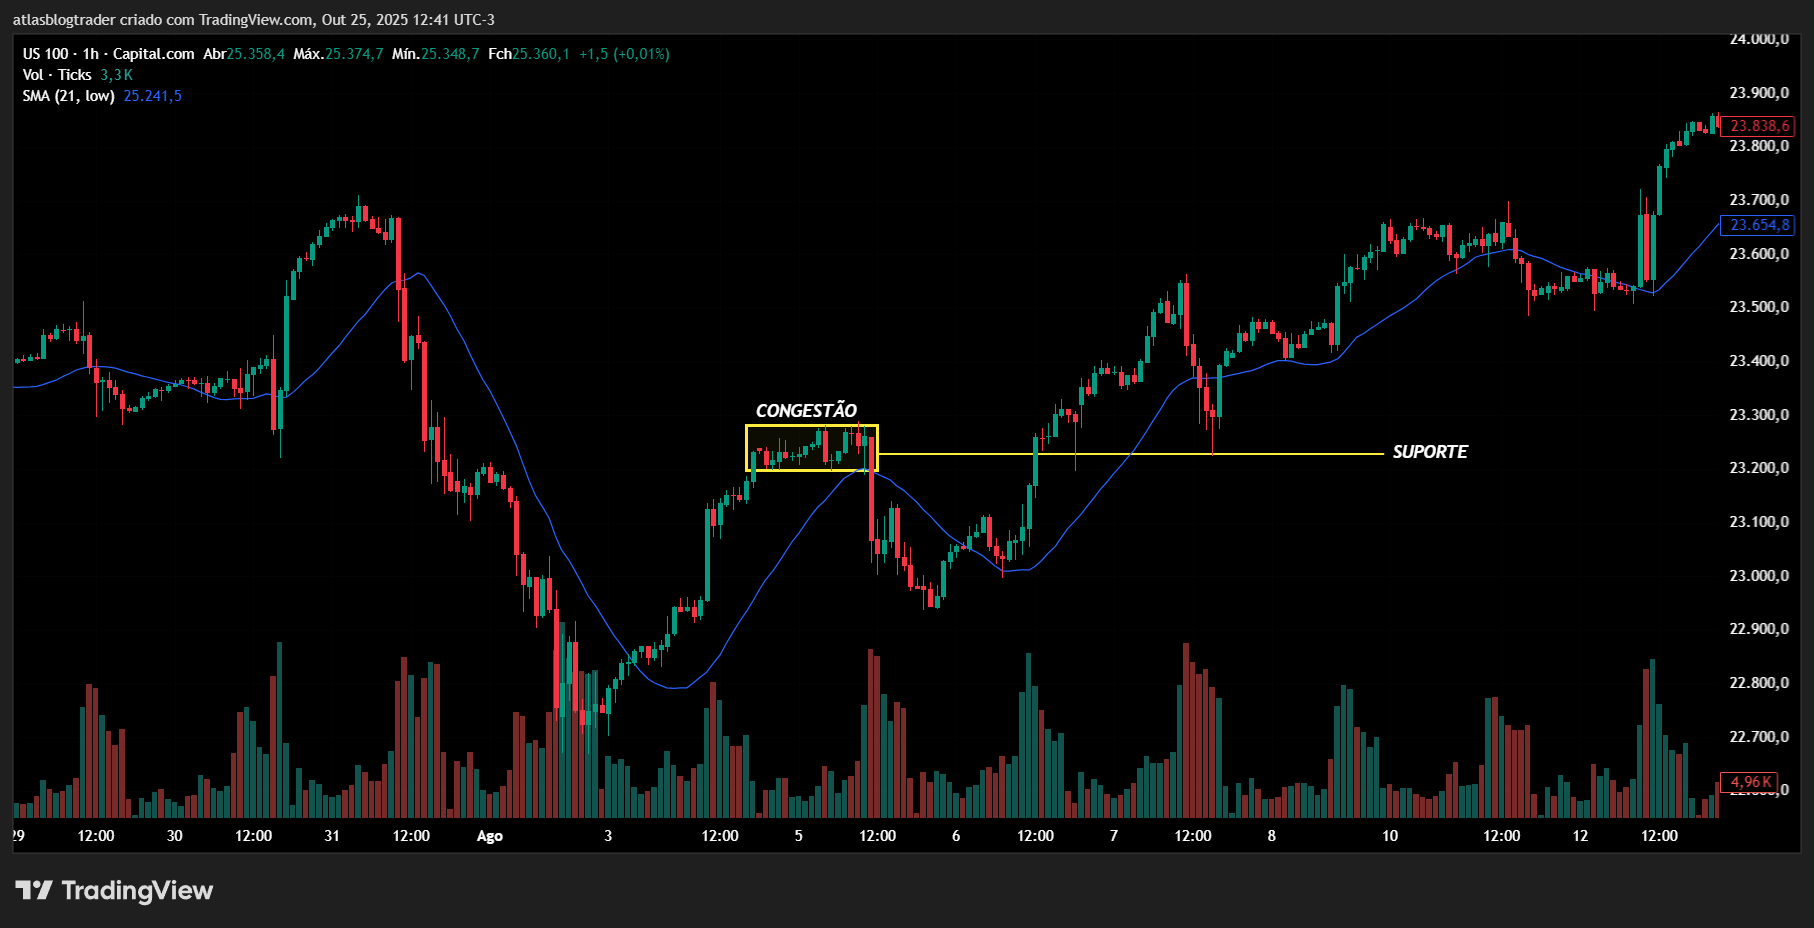Click the CONGESTÃO text annotation
The width and height of the screenshot is (1814, 928).
(806, 411)
